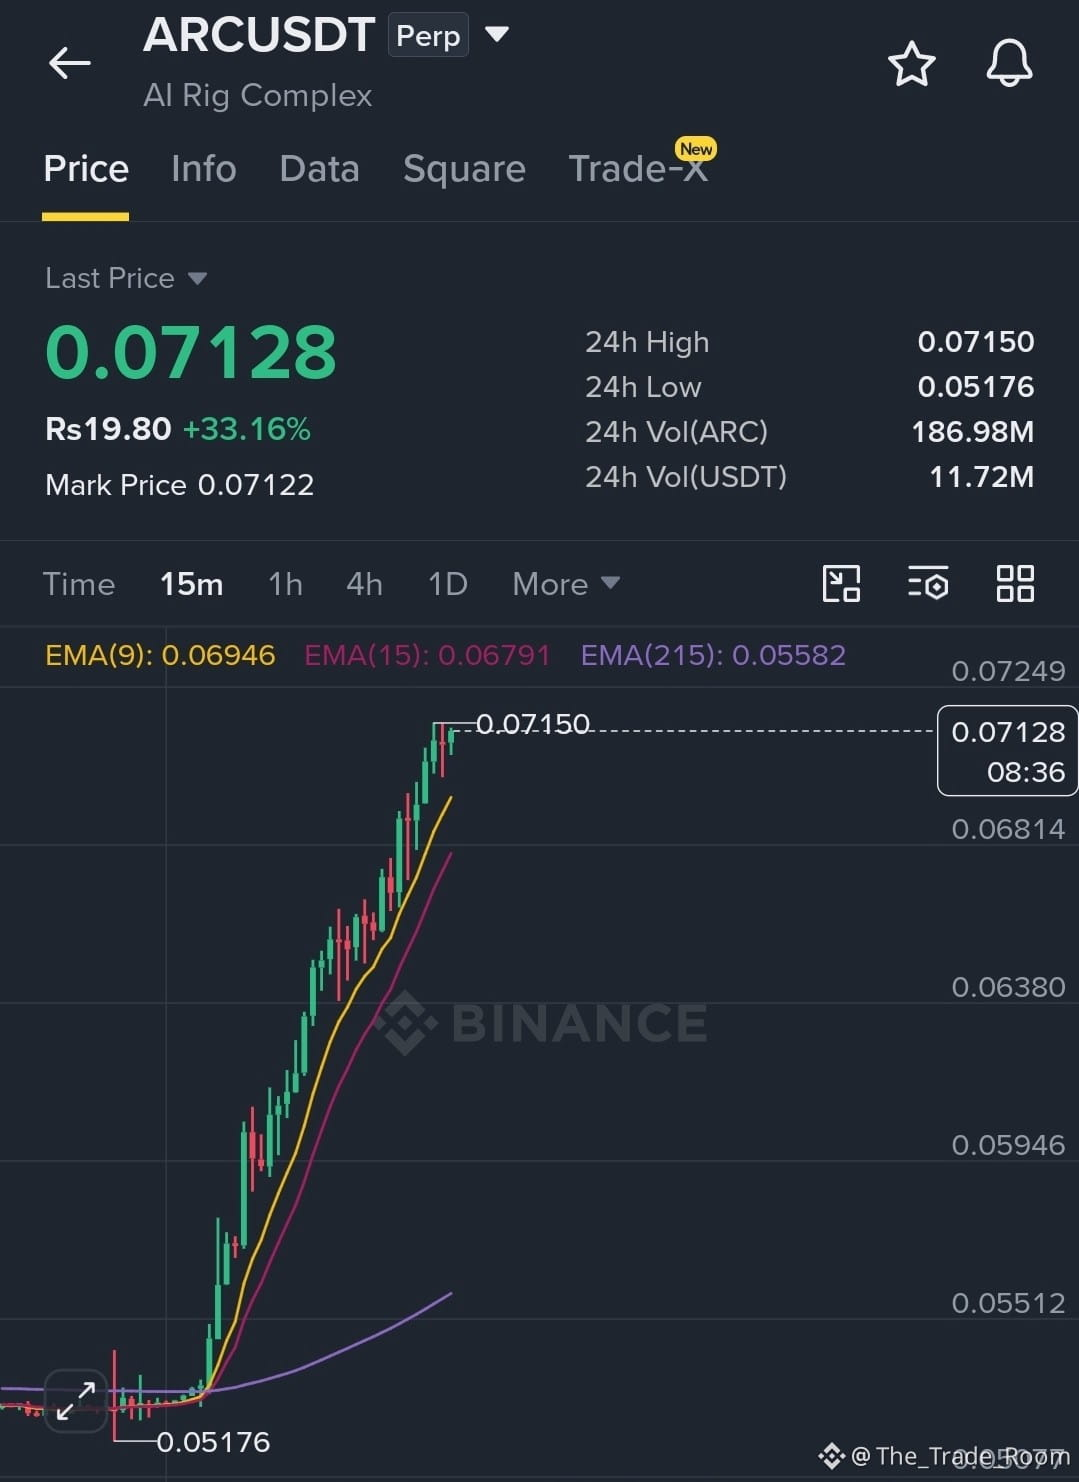Tap the 0.05946 price axis label
The height and width of the screenshot is (1482, 1079).
click(x=1008, y=1145)
